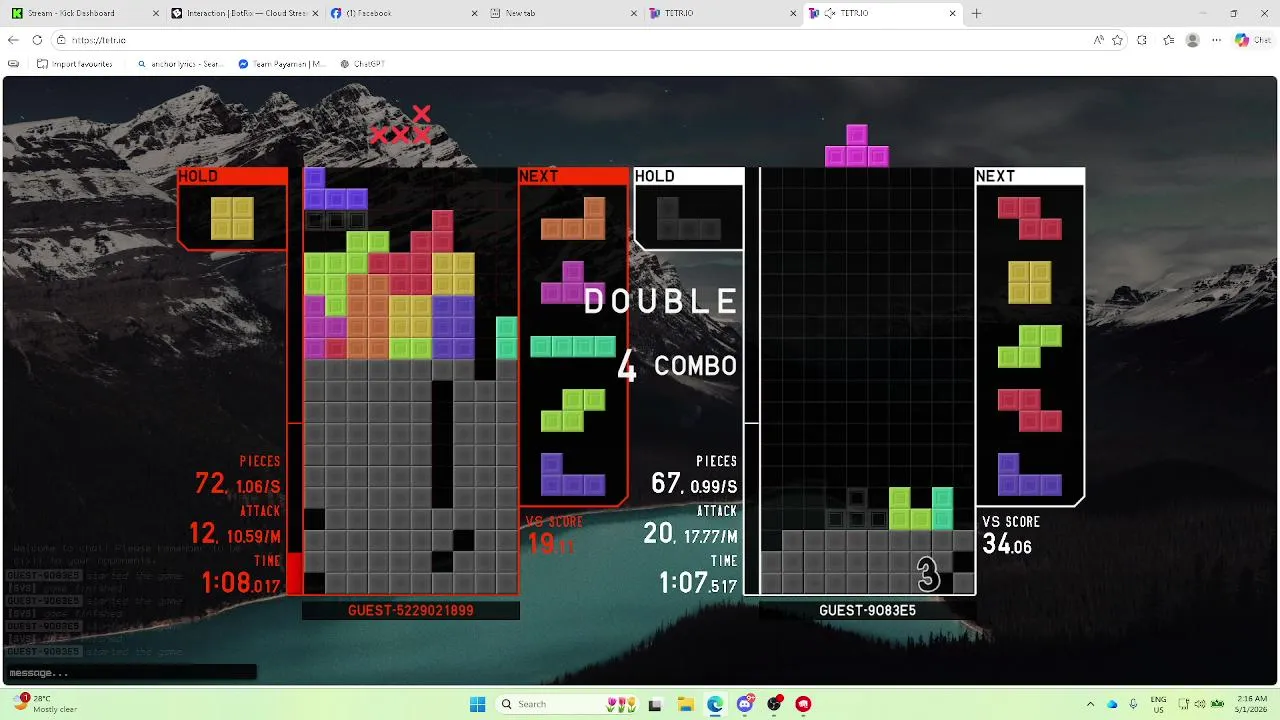The image size is (1280, 720).
Task: Click the right player time 1:07.517
Action: [x=698, y=582]
